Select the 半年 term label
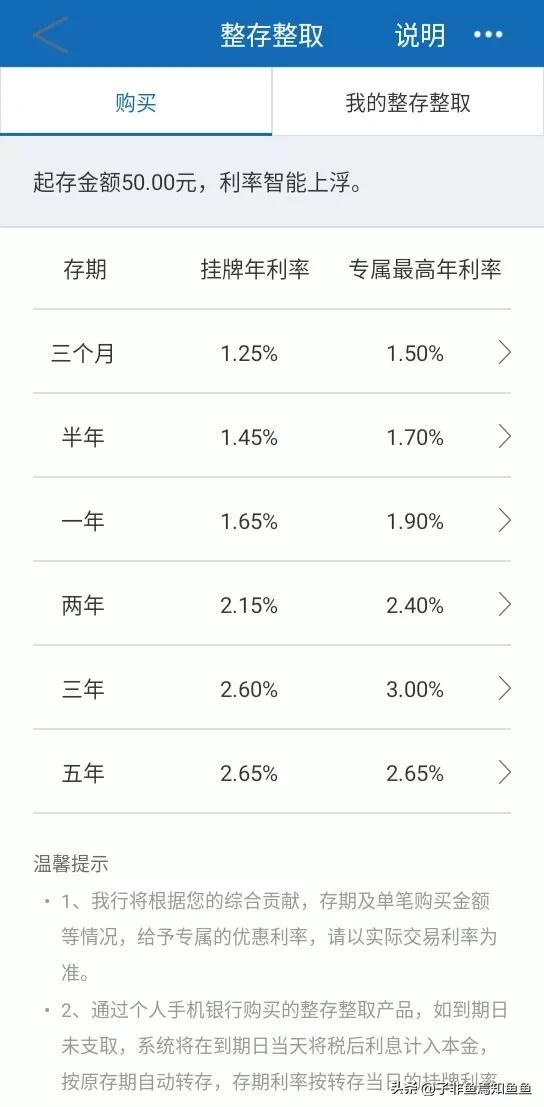544x1107 pixels. [x=83, y=437]
